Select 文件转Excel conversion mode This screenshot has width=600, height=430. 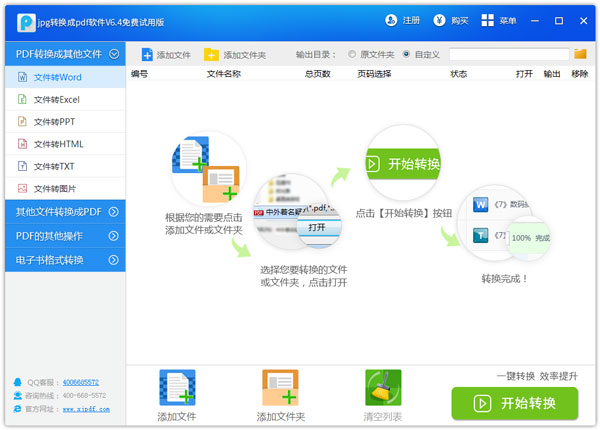coord(65,99)
